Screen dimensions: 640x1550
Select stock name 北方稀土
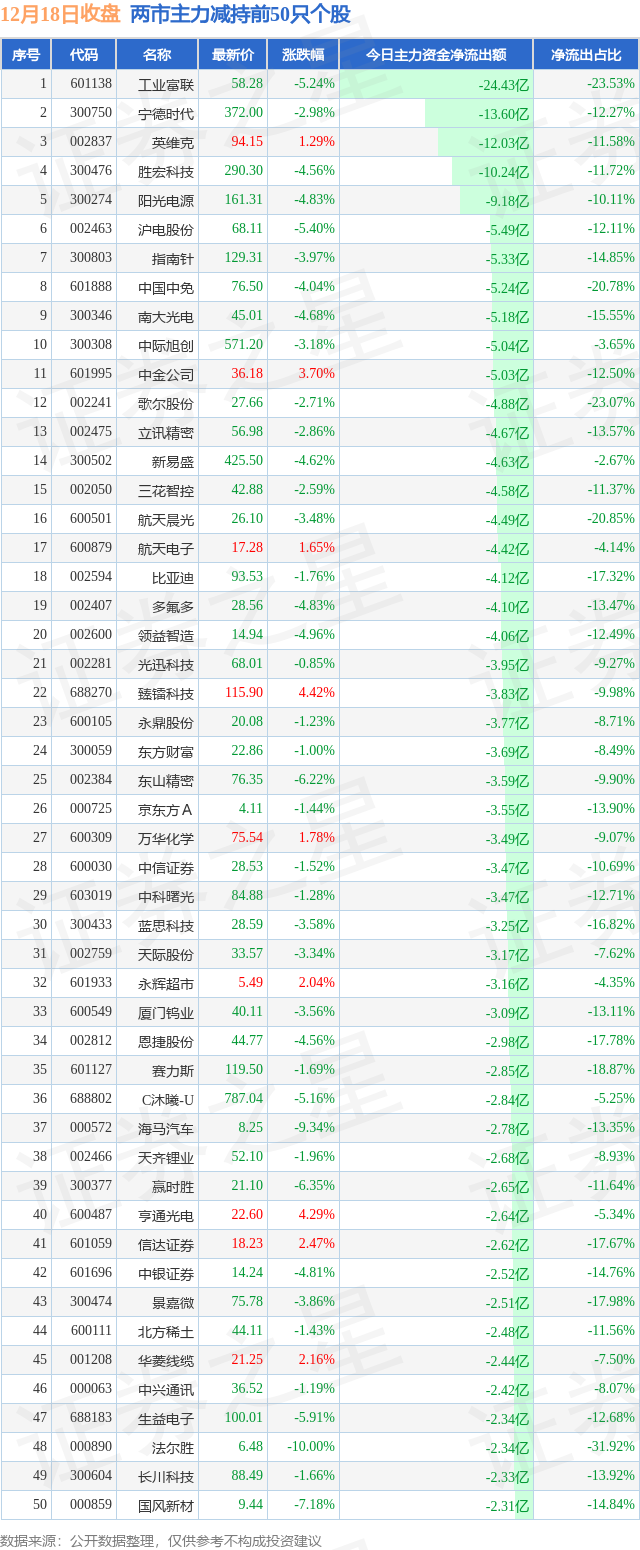tap(166, 1331)
